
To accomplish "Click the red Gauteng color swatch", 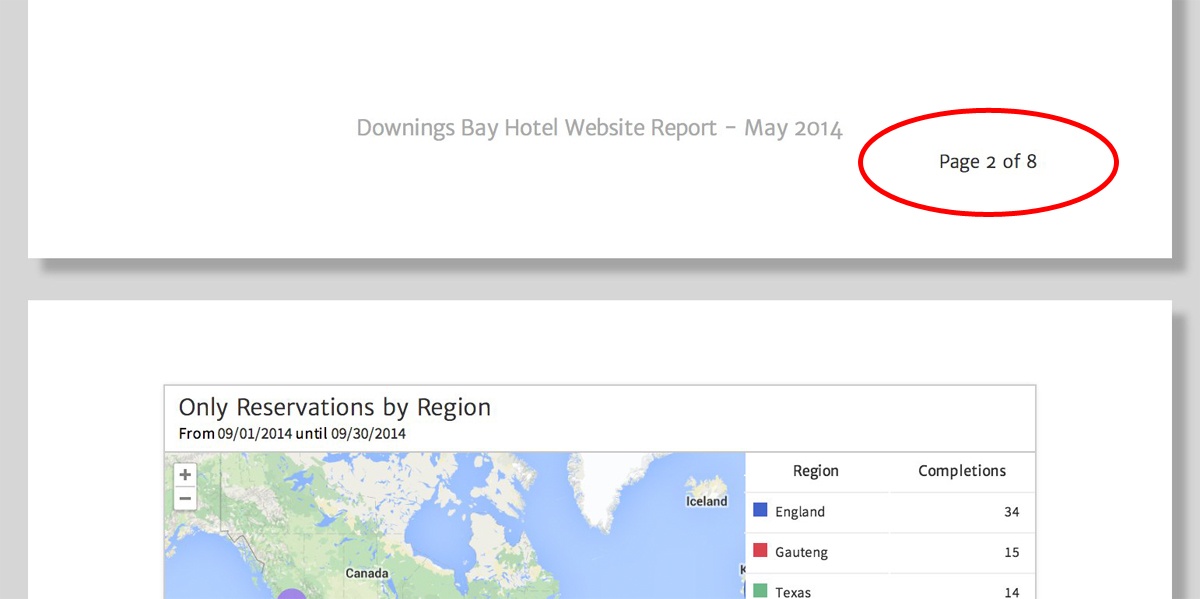I will point(760,551).
